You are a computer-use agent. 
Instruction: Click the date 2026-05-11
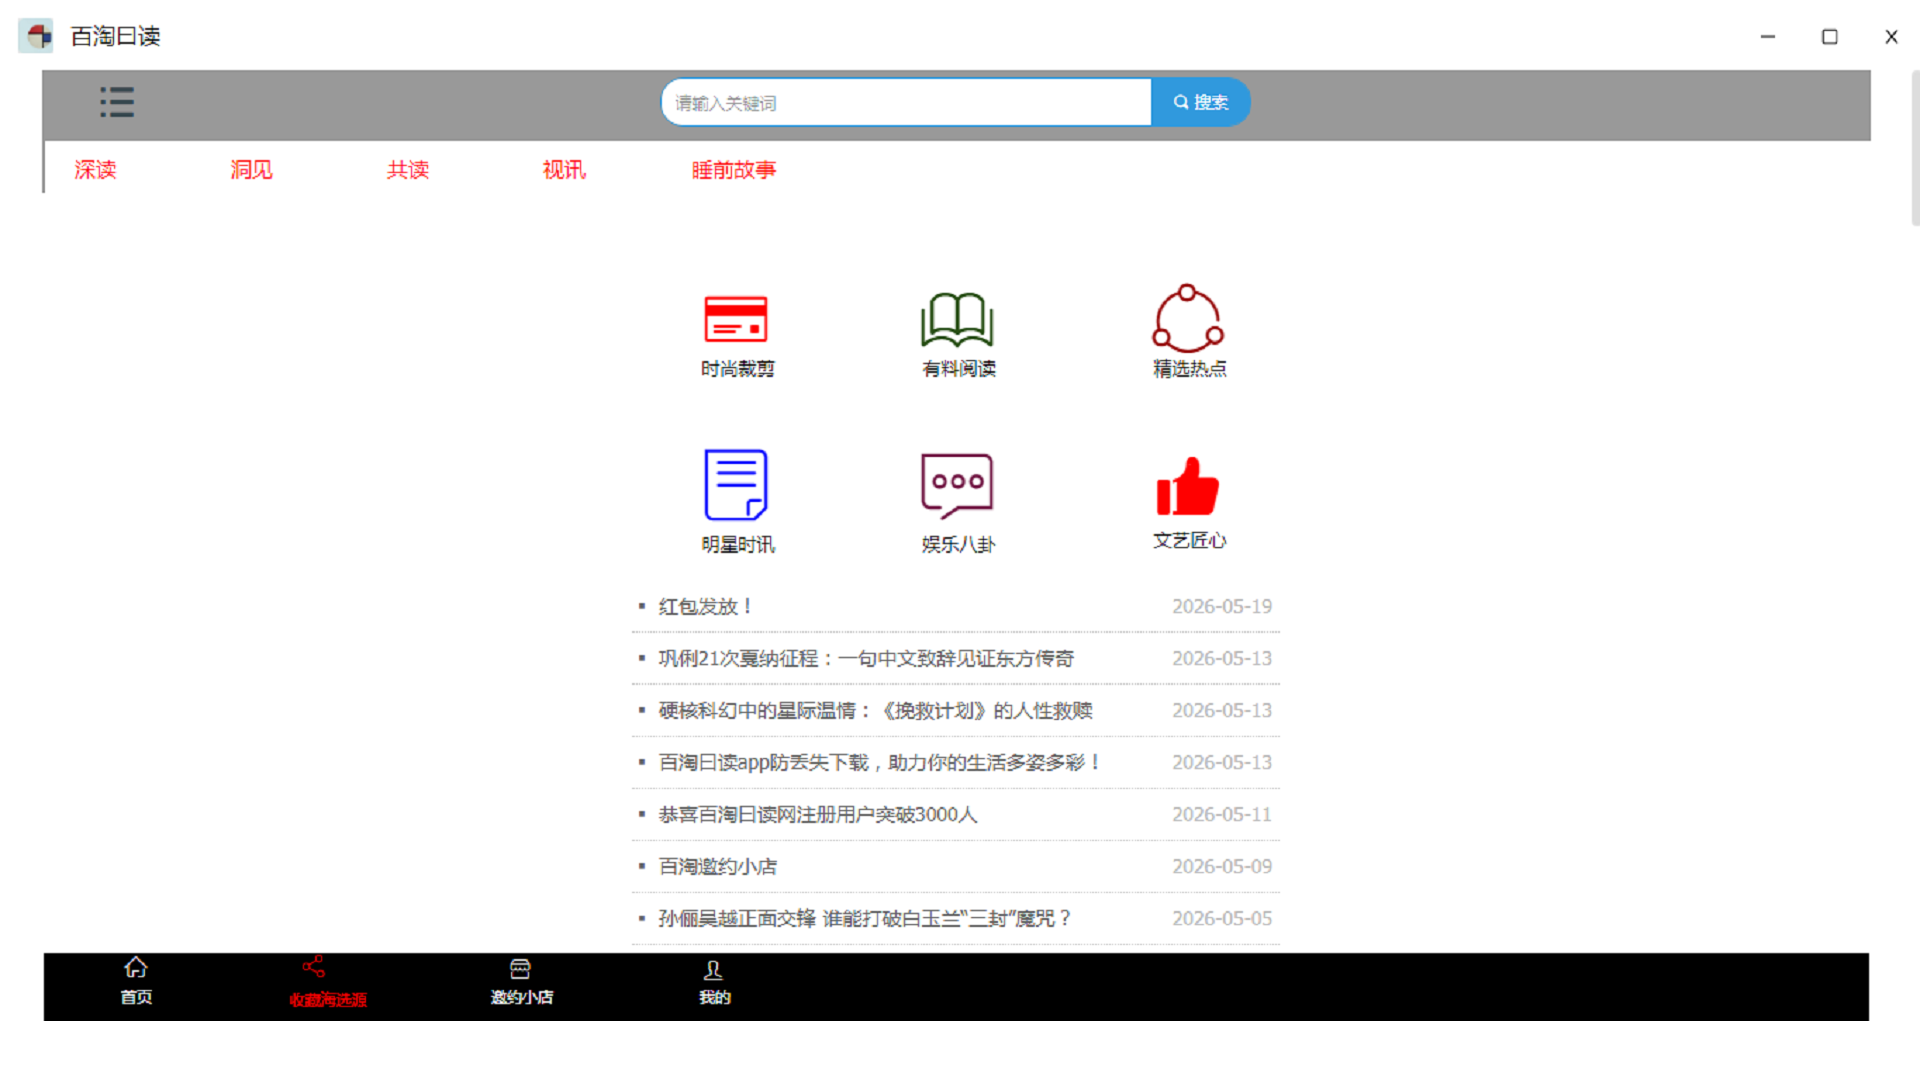point(1222,814)
